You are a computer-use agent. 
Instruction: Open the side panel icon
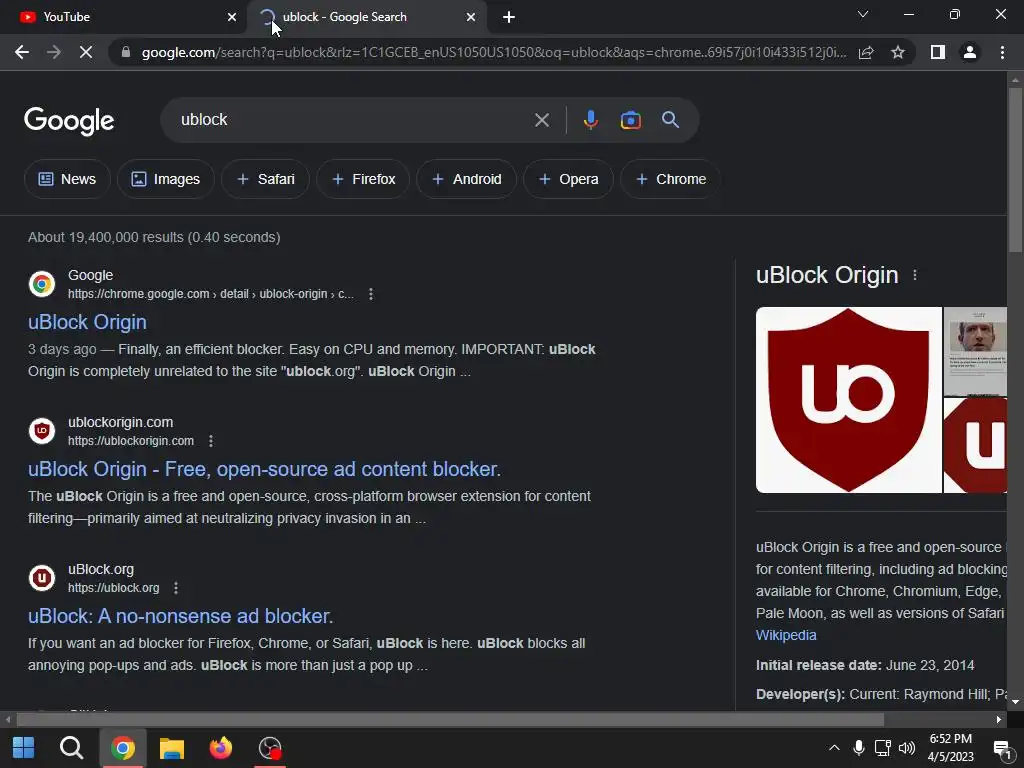pyautogui.click(x=938, y=52)
